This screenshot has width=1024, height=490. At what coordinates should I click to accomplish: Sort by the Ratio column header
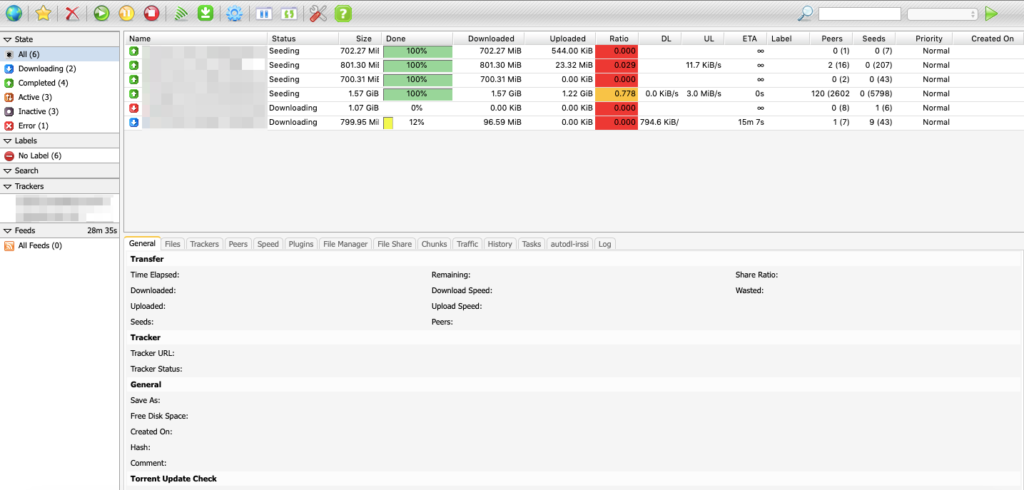click(617, 39)
